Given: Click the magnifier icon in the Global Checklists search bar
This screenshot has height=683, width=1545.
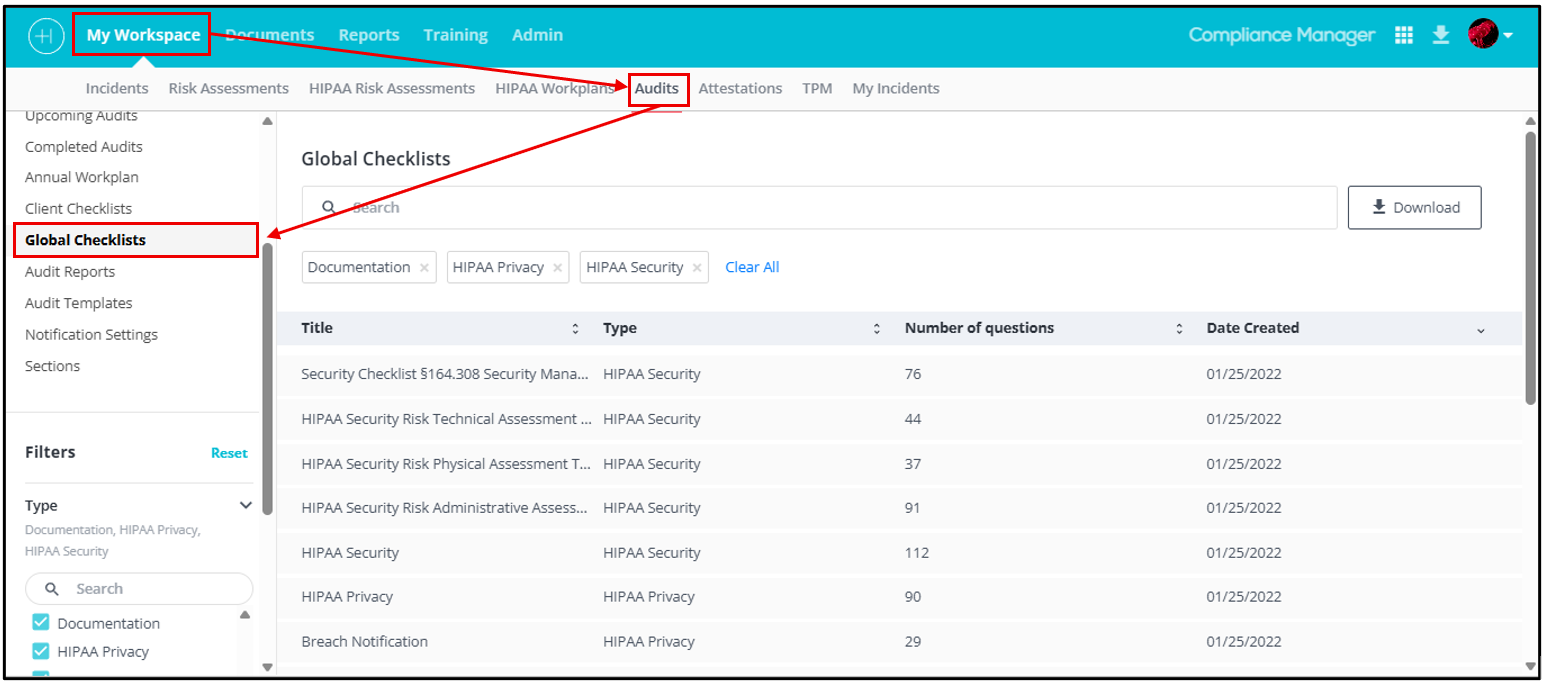Looking at the screenshot, I should point(329,207).
